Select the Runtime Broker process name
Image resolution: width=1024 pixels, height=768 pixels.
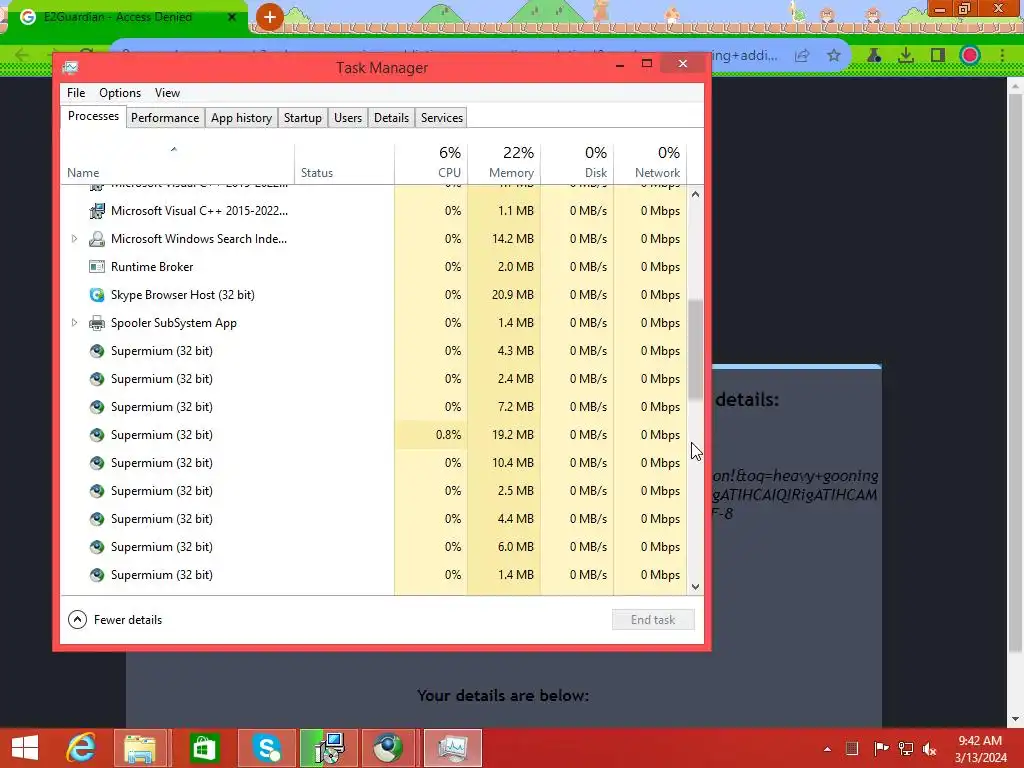pyautogui.click(x=152, y=267)
